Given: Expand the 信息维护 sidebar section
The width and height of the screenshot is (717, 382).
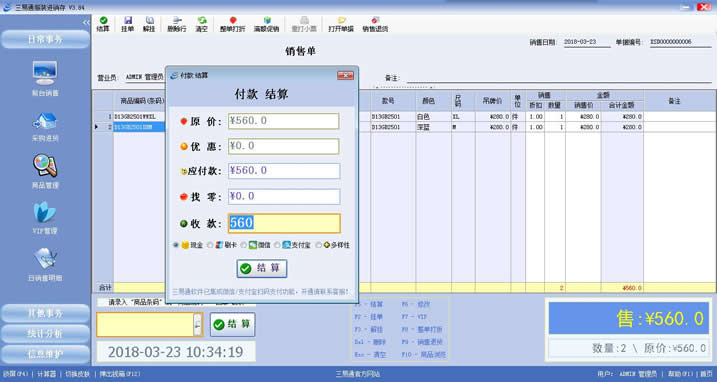Looking at the screenshot, I should pyautogui.click(x=45, y=355).
